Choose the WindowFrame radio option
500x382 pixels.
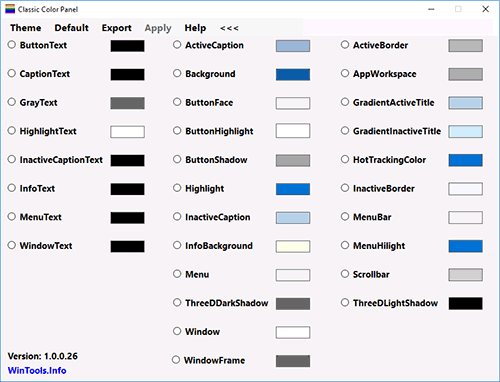click(176, 360)
